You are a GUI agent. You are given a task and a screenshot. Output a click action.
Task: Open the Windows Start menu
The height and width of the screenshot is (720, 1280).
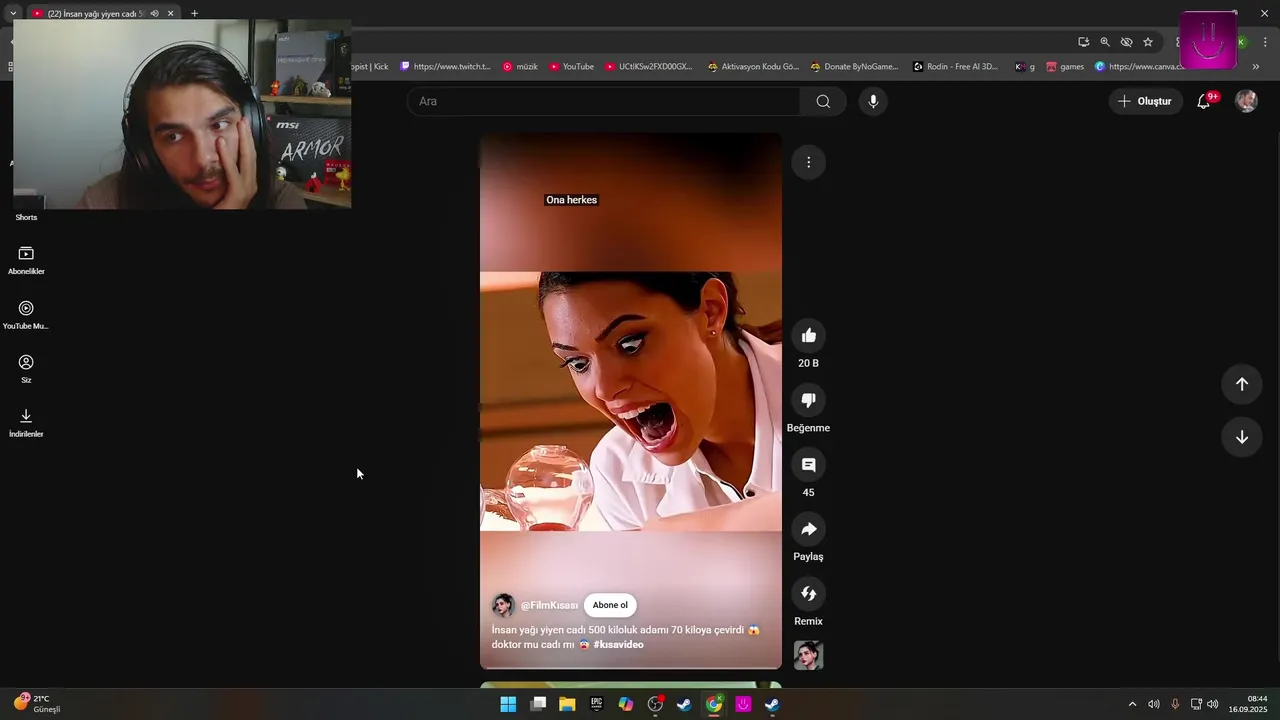coord(508,704)
